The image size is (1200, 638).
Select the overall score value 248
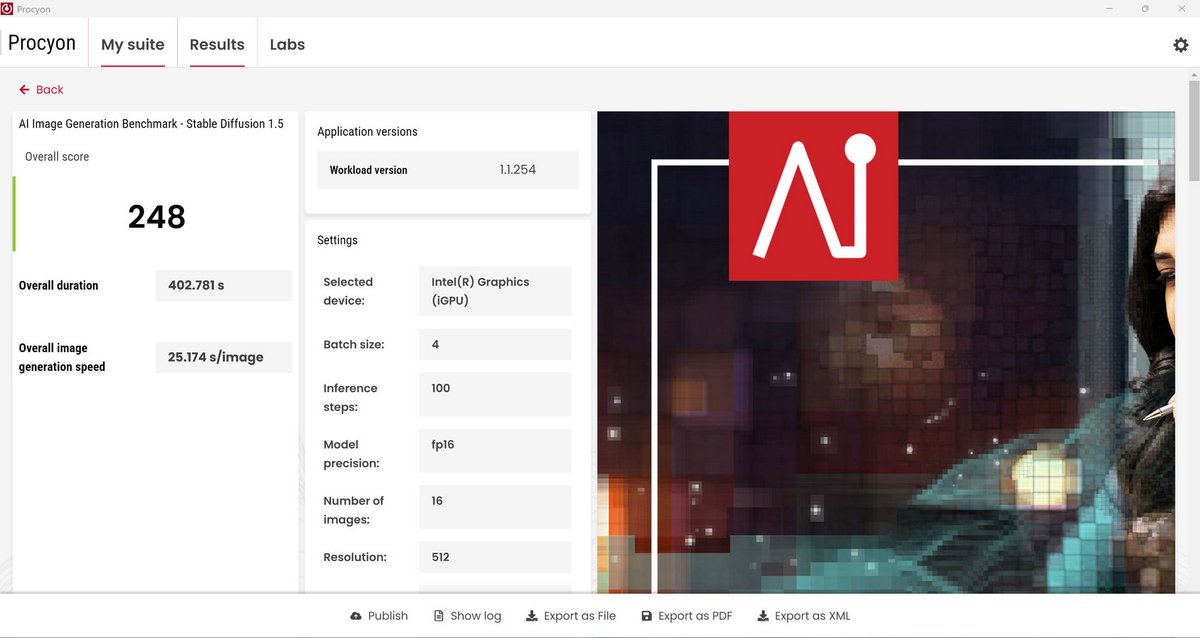(157, 217)
